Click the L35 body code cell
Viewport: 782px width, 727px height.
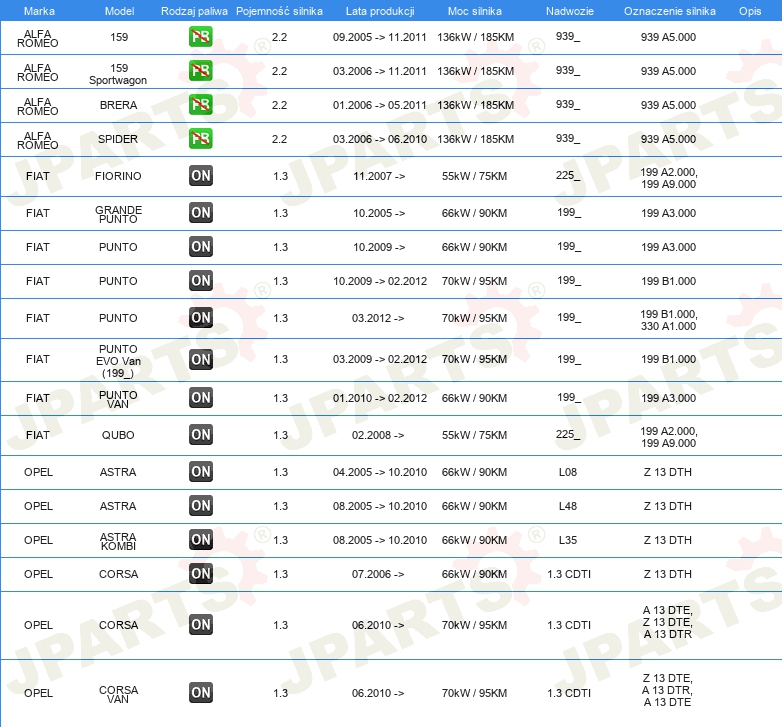coord(568,540)
